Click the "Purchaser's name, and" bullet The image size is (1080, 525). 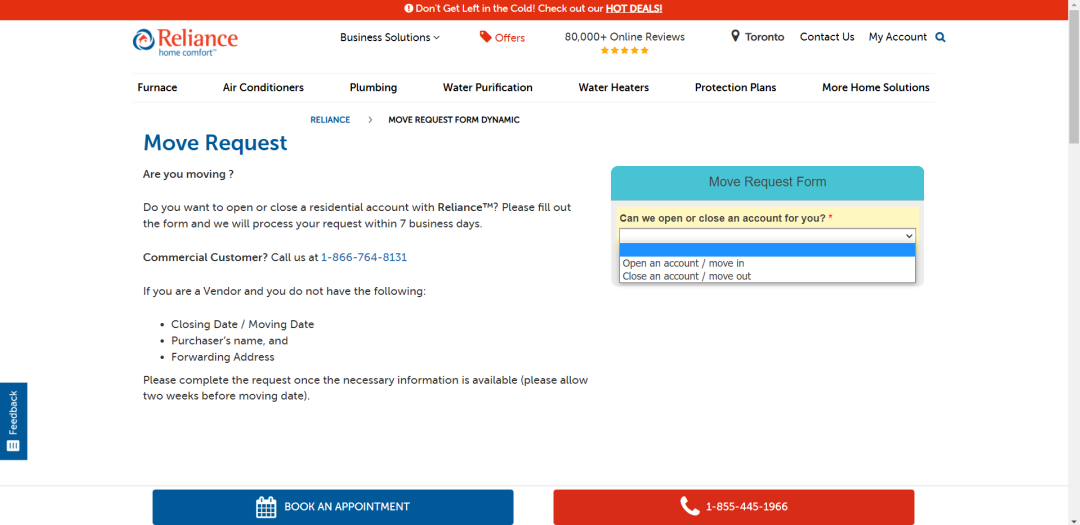229,341
